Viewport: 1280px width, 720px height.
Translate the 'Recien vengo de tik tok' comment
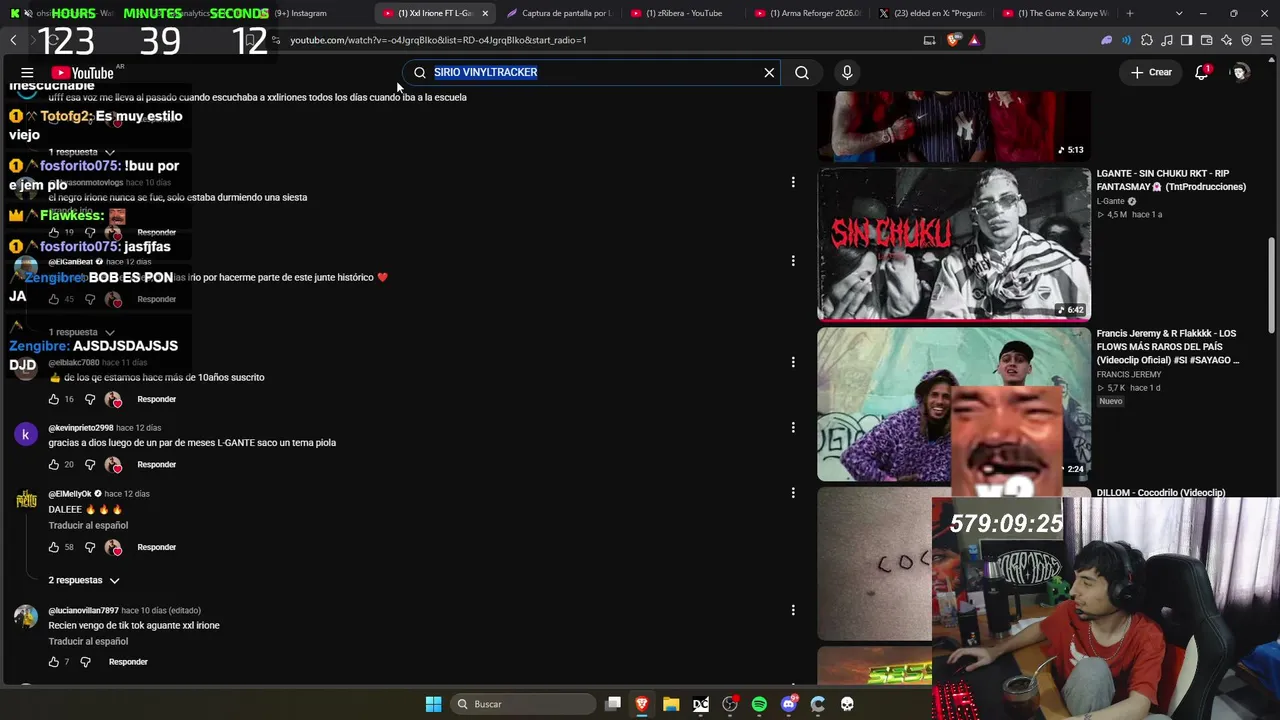click(x=88, y=641)
